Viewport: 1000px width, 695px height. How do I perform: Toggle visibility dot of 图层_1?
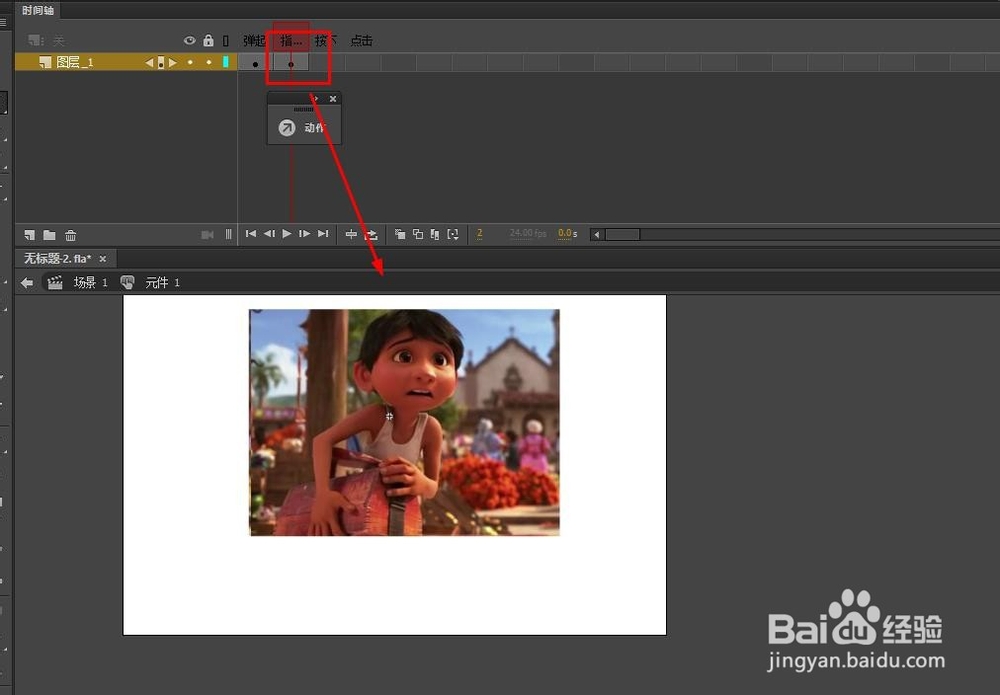pyautogui.click(x=190, y=62)
